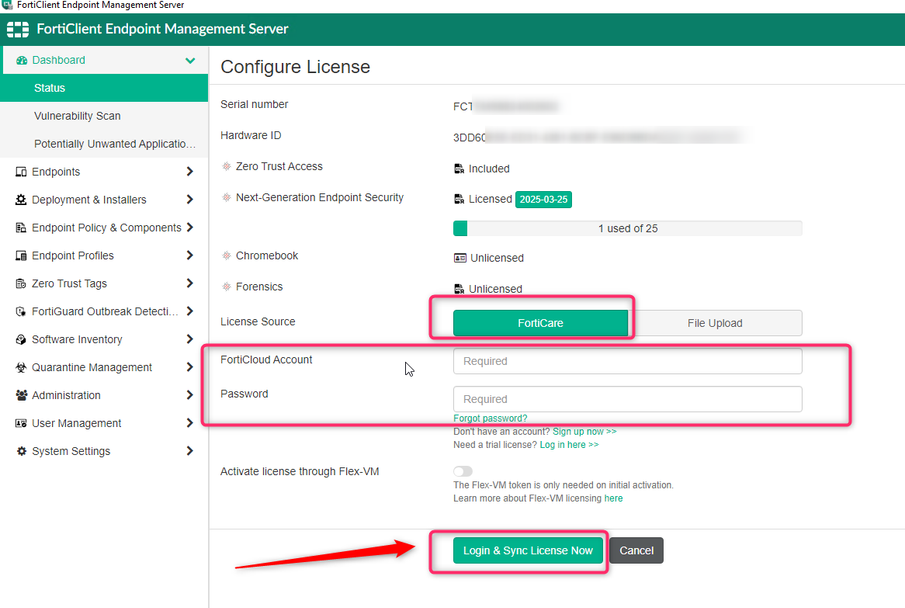Click the Forensics feature icon
905x608 pixels.
pyautogui.click(x=226, y=286)
